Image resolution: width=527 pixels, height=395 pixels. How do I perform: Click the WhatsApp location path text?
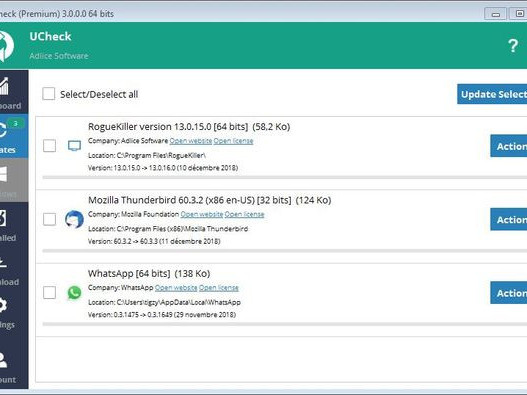click(164, 302)
